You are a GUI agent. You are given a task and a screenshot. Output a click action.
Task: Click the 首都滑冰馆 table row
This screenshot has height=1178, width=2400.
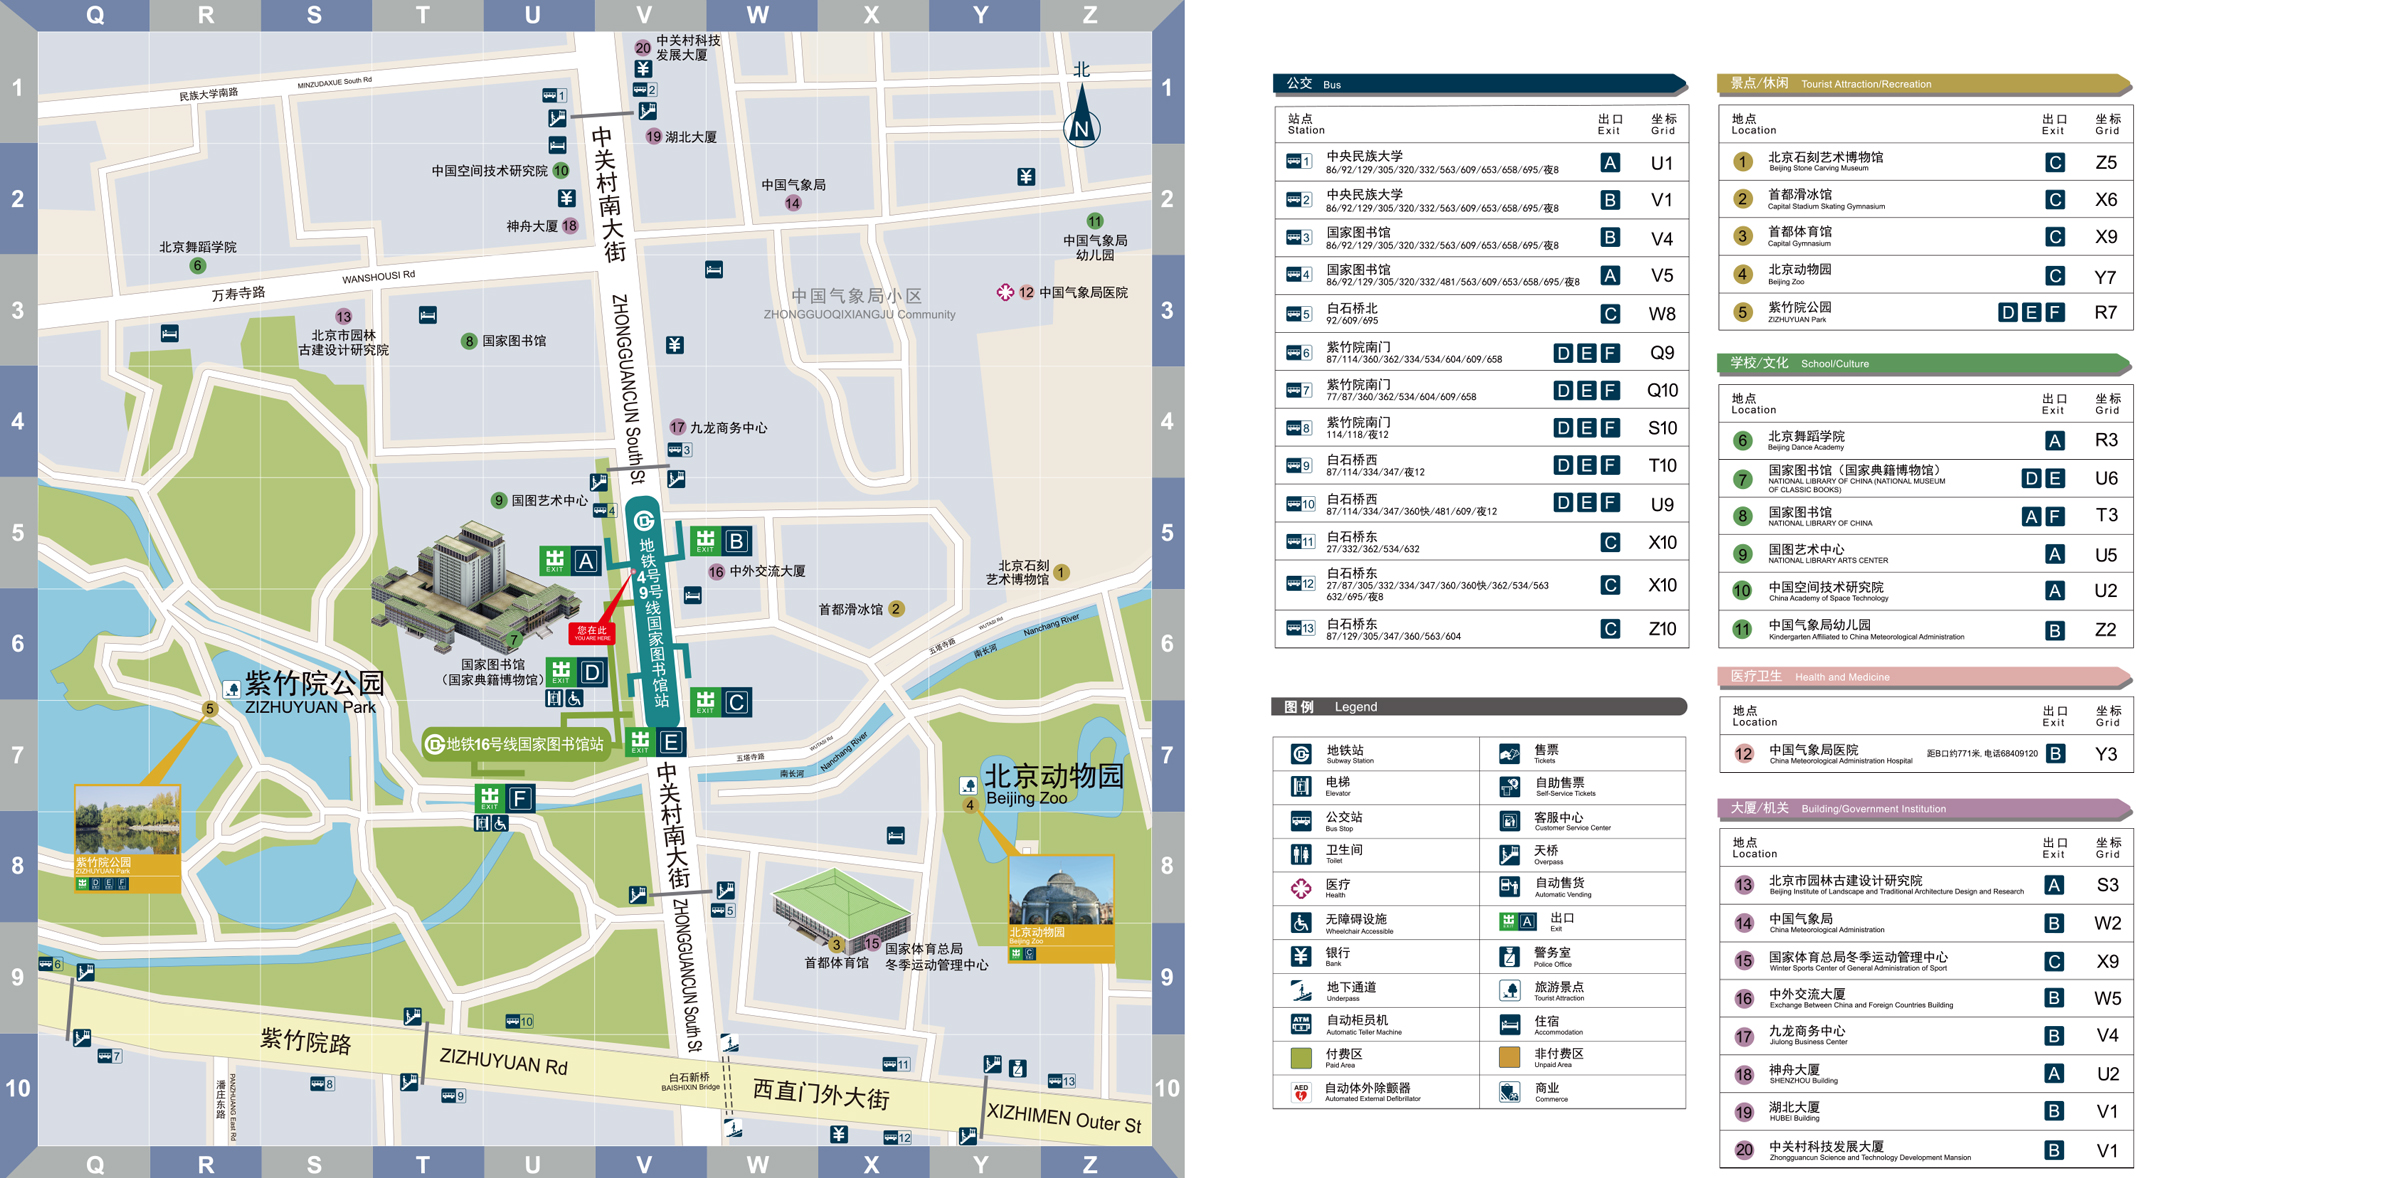tap(1926, 199)
